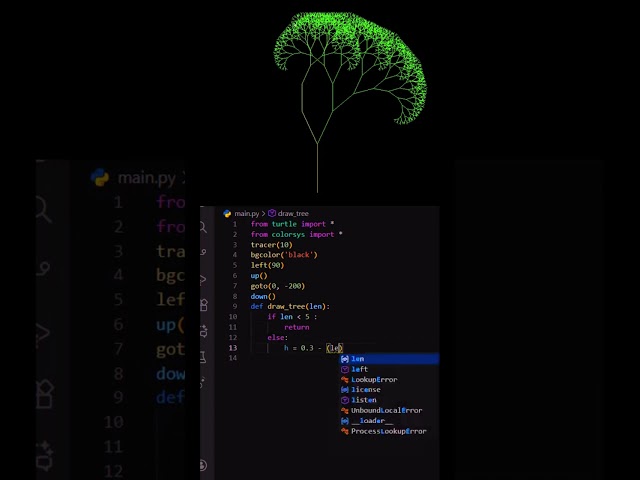Click the code line 'from colorsys import *'
The width and height of the screenshot is (640, 480).
click(x=296, y=234)
